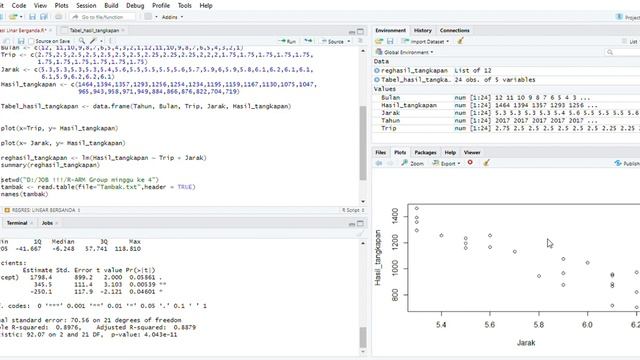Switch to the Connections tab

click(x=455, y=31)
